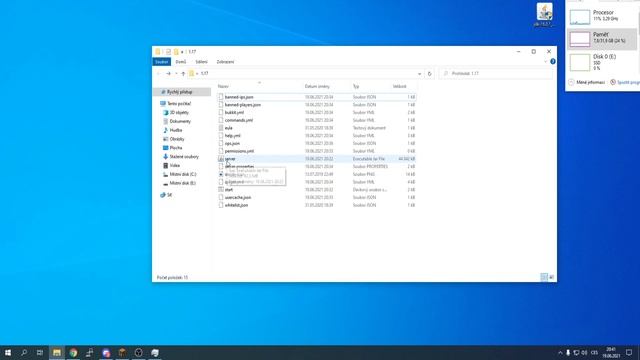This screenshot has height=360, width=640.
Task: Click File Explorer taskbar icon
Action: click(57, 353)
